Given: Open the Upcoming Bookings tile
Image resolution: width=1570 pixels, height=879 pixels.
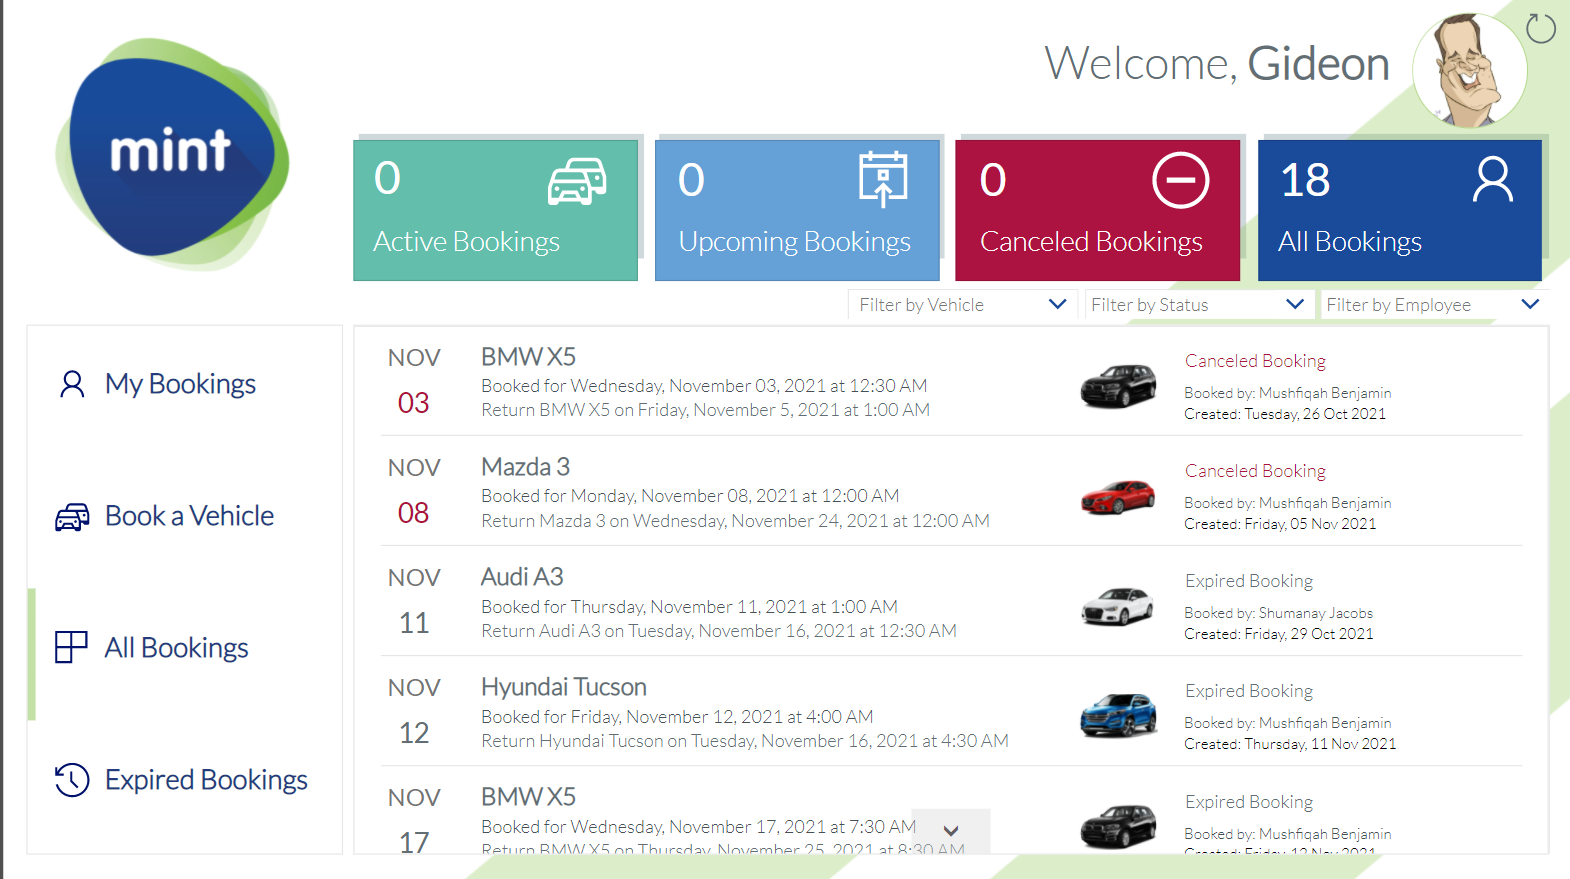Looking at the screenshot, I should [797, 210].
